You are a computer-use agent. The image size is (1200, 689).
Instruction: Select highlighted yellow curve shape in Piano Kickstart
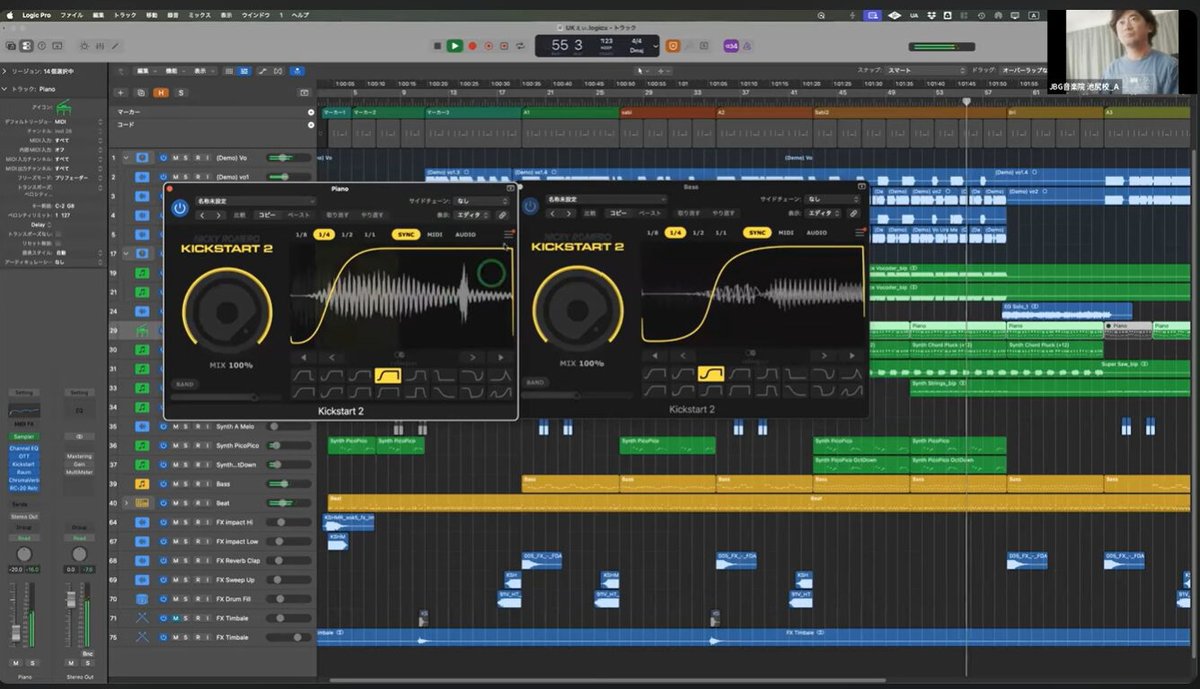[388, 375]
